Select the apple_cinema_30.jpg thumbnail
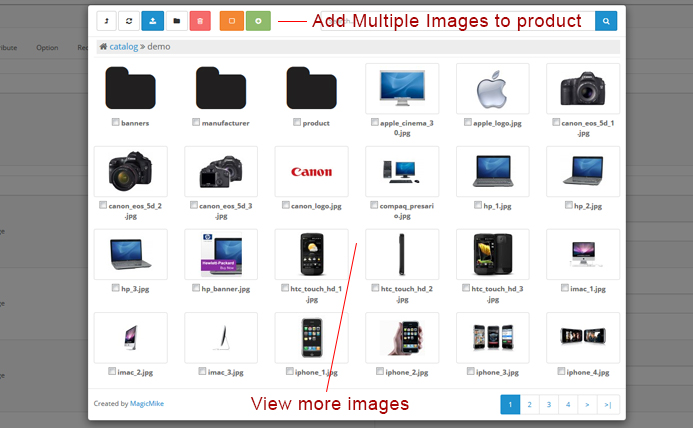Image resolution: width=693 pixels, height=428 pixels. [x=402, y=88]
